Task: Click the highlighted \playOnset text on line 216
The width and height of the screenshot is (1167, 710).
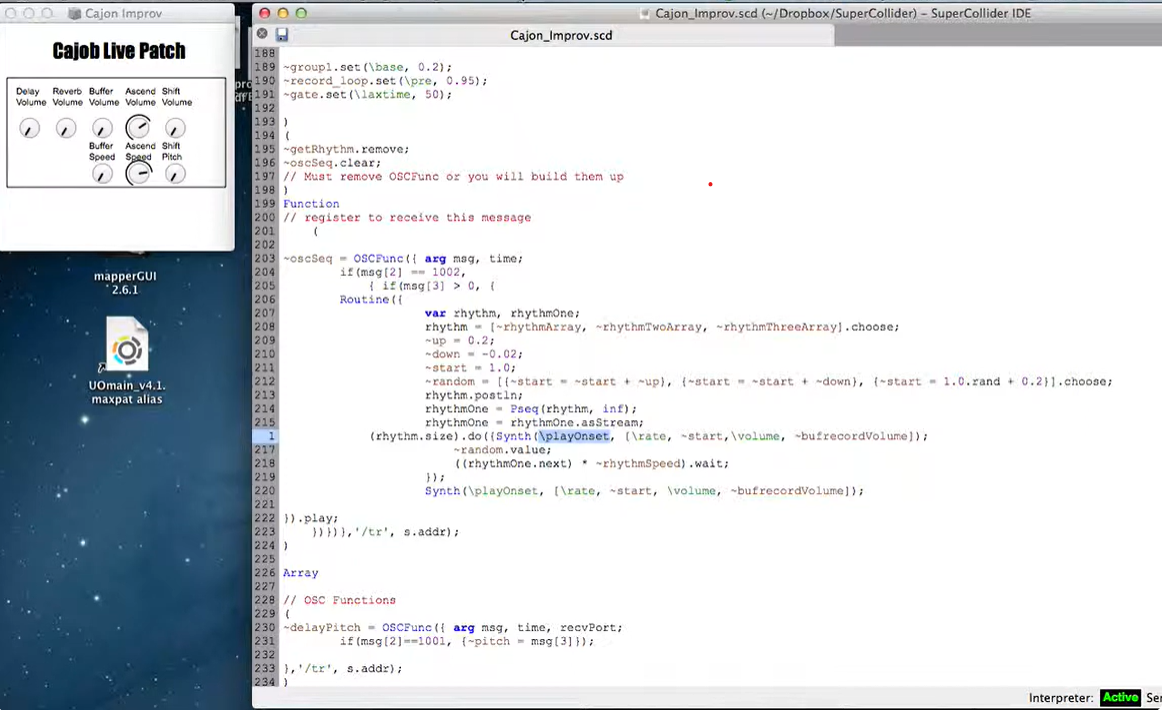Action: point(574,436)
